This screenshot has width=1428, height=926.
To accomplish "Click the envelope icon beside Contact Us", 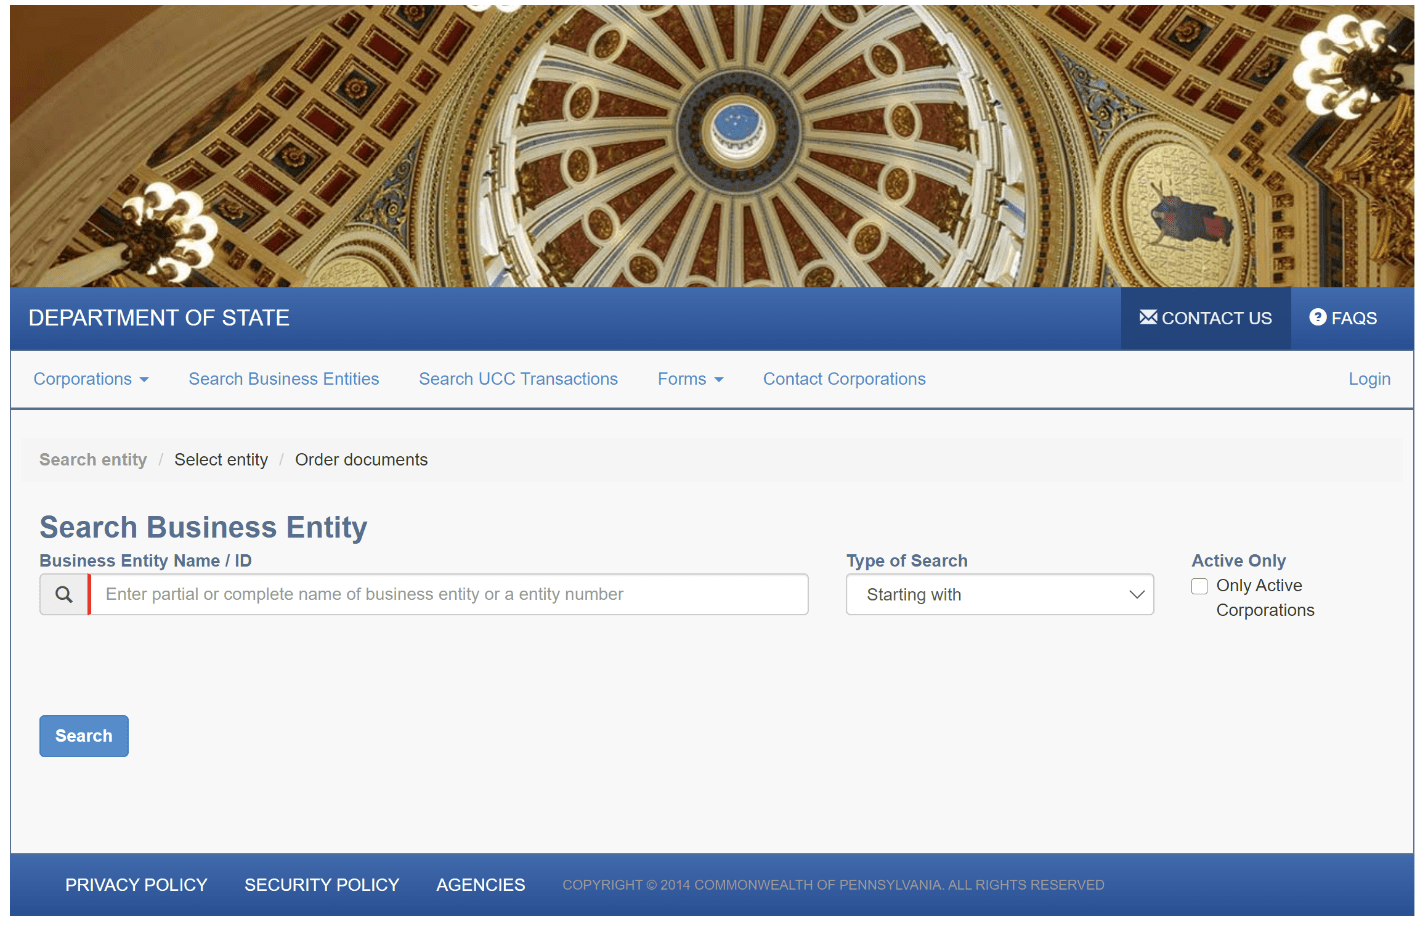I will pos(1148,318).
